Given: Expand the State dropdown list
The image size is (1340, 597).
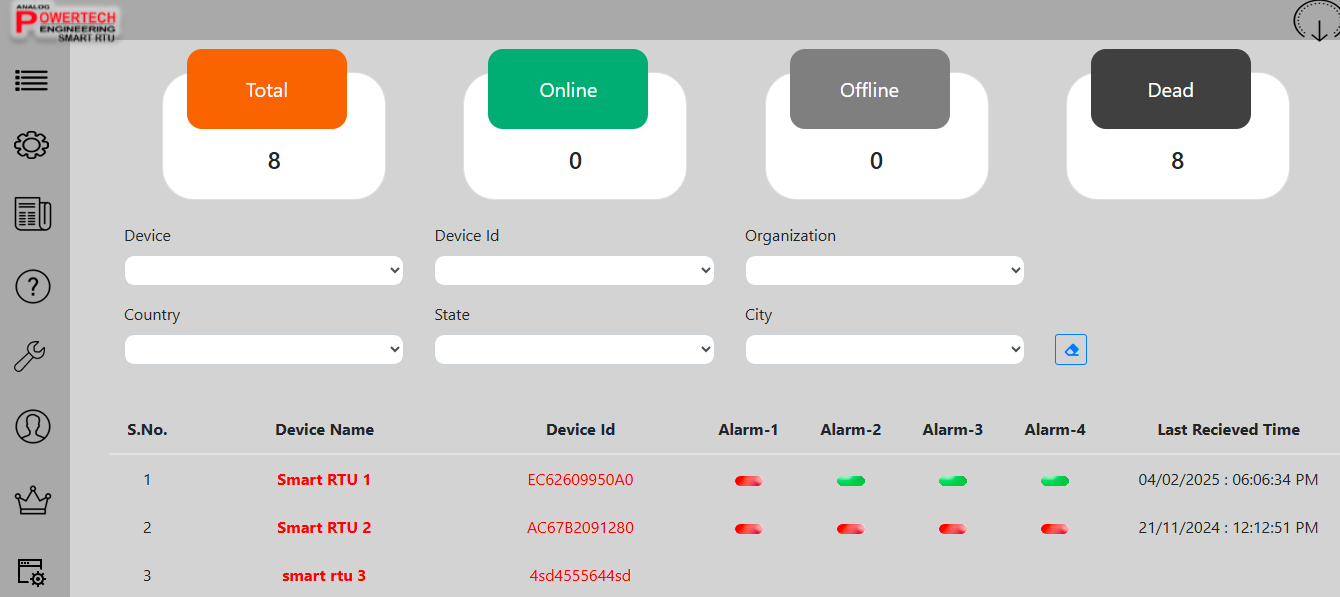Looking at the screenshot, I should pyautogui.click(x=574, y=350).
